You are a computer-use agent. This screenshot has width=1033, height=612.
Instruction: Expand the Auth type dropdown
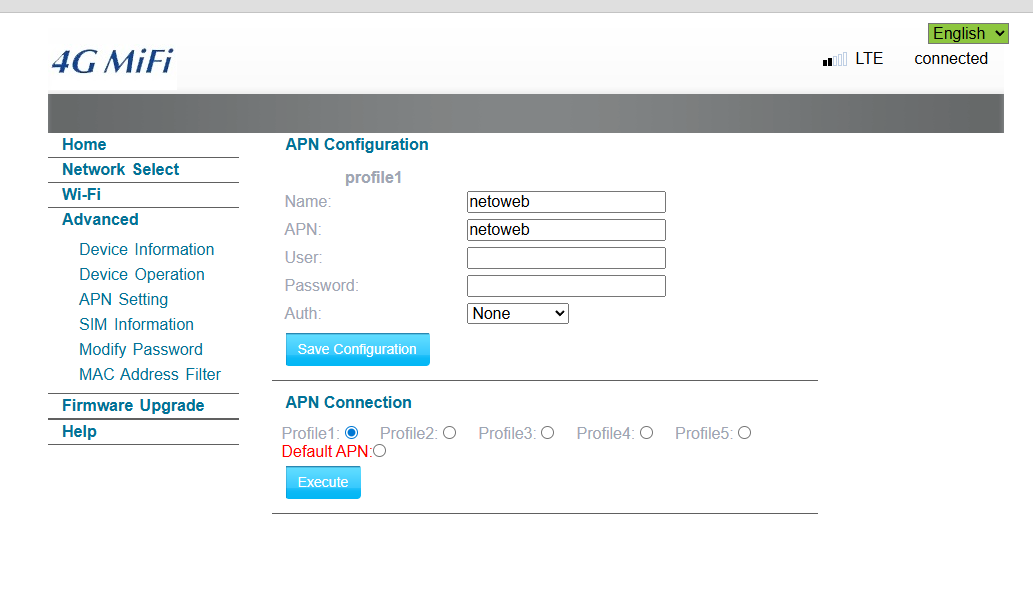pos(517,314)
